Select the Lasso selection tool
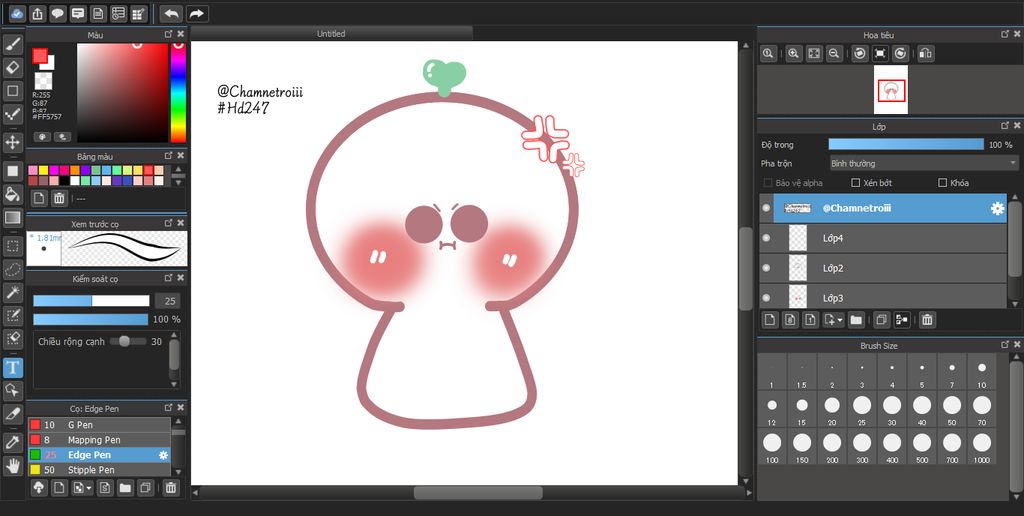The height and width of the screenshot is (516, 1024). coord(13,269)
